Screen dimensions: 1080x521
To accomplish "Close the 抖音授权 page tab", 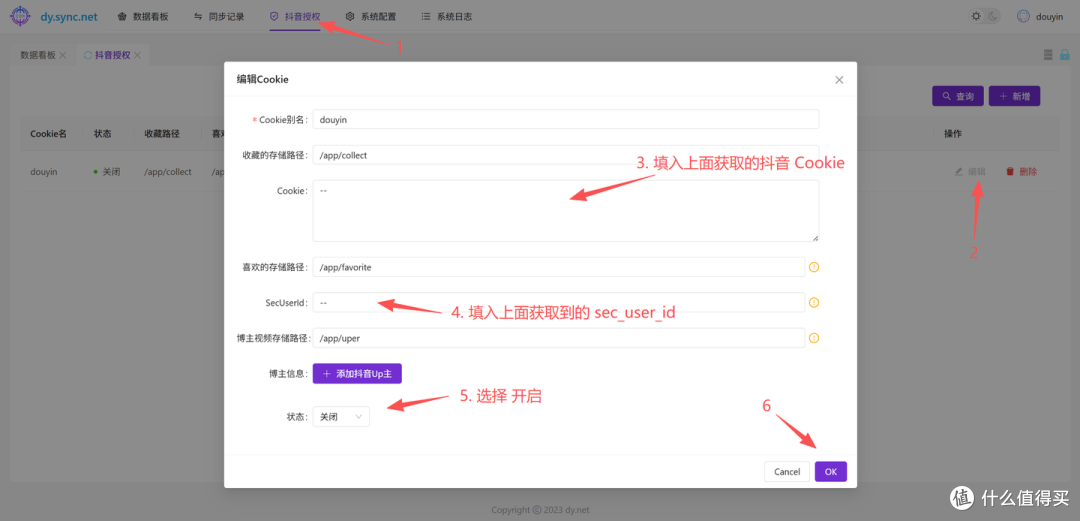I will point(137,55).
